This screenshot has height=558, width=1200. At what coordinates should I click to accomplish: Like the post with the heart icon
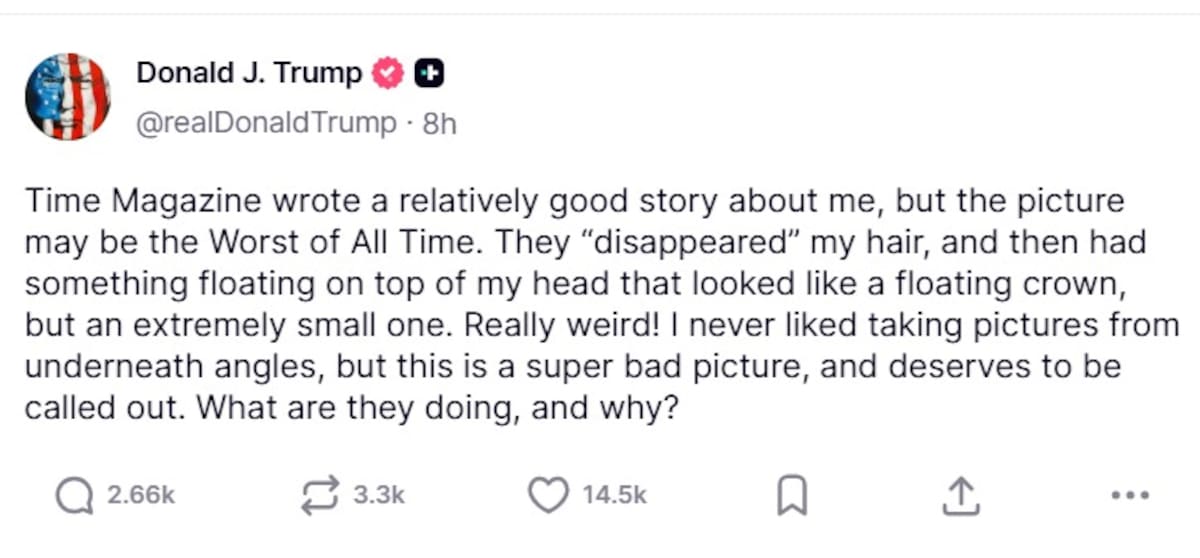547,495
